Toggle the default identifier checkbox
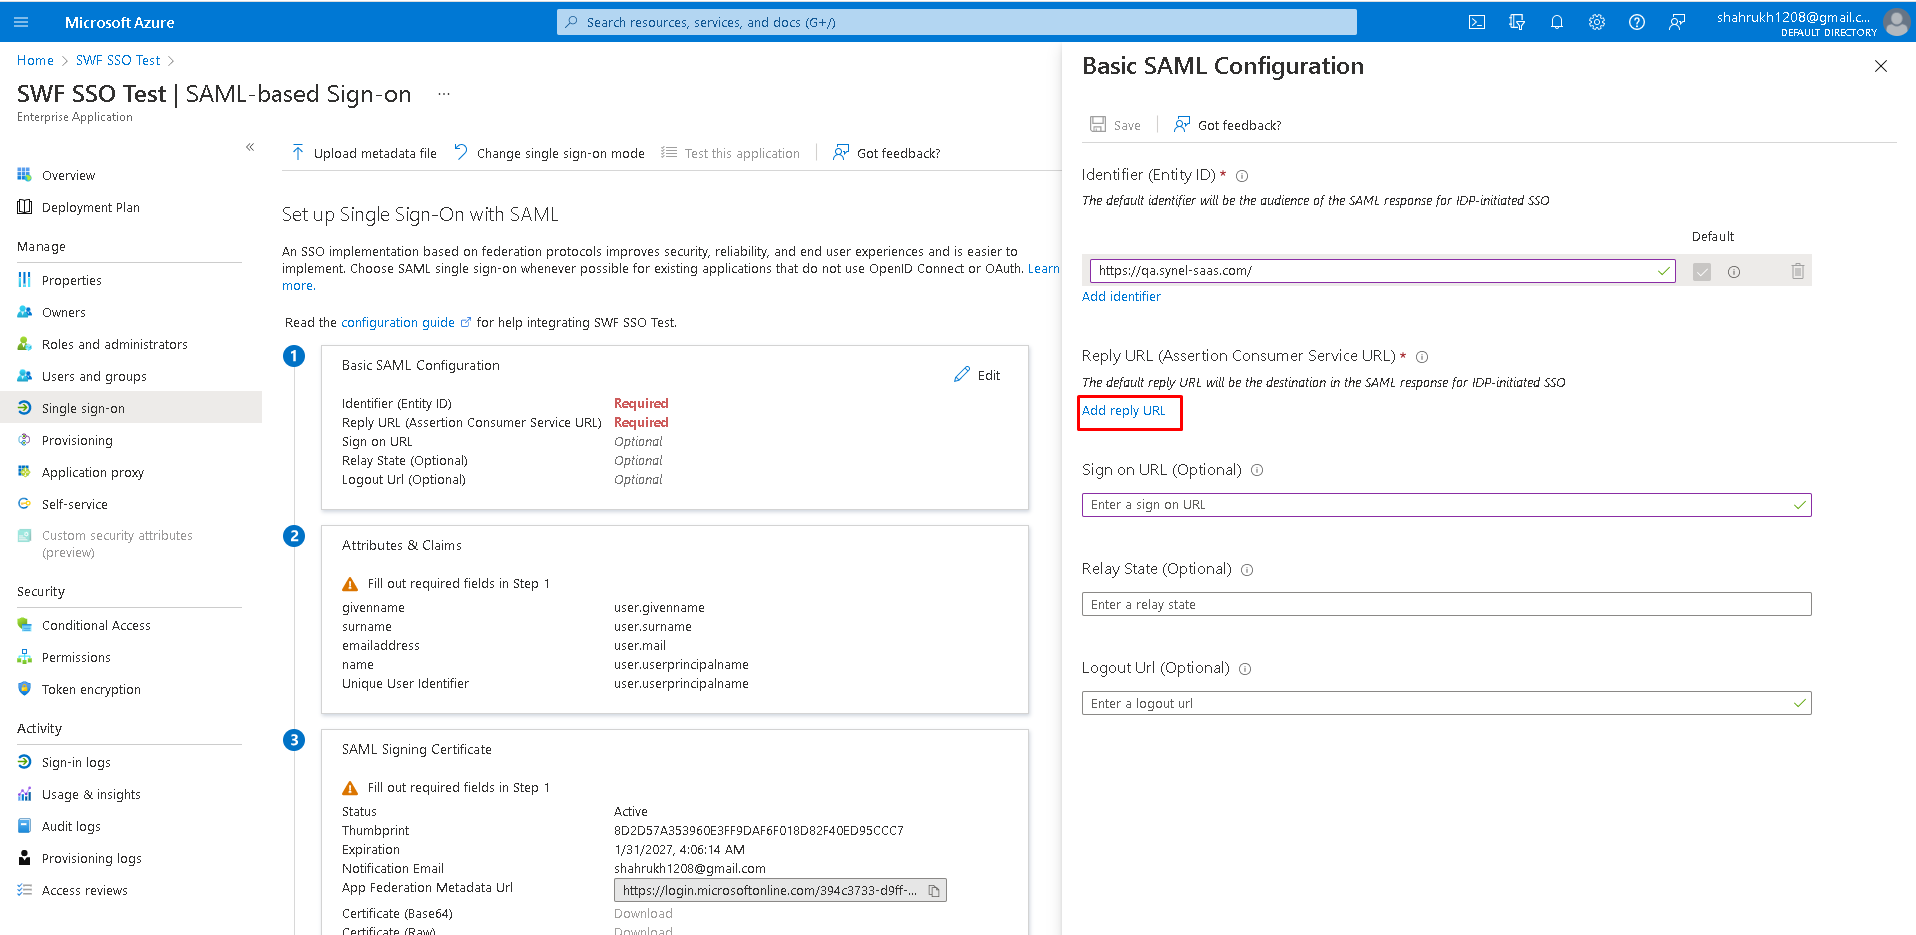The image size is (1916, 935). 1702,272
